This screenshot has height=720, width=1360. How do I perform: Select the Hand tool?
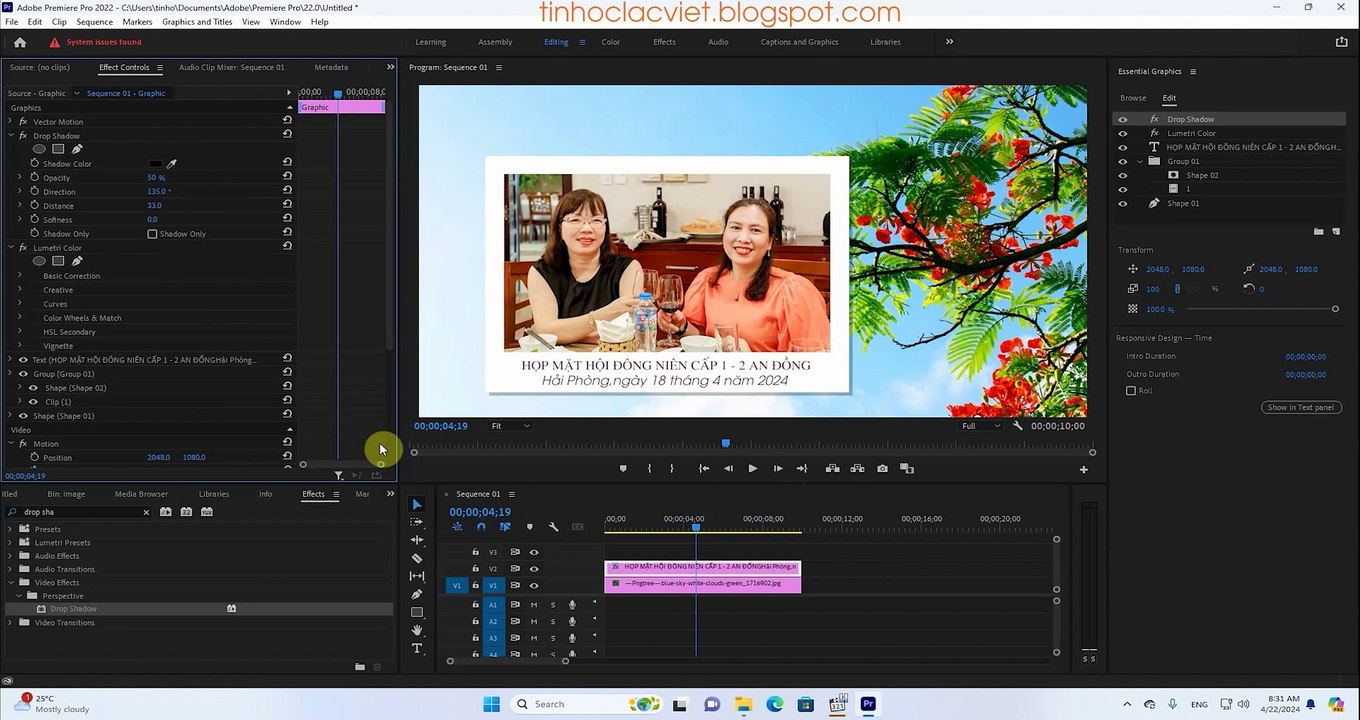click(417, 630)
